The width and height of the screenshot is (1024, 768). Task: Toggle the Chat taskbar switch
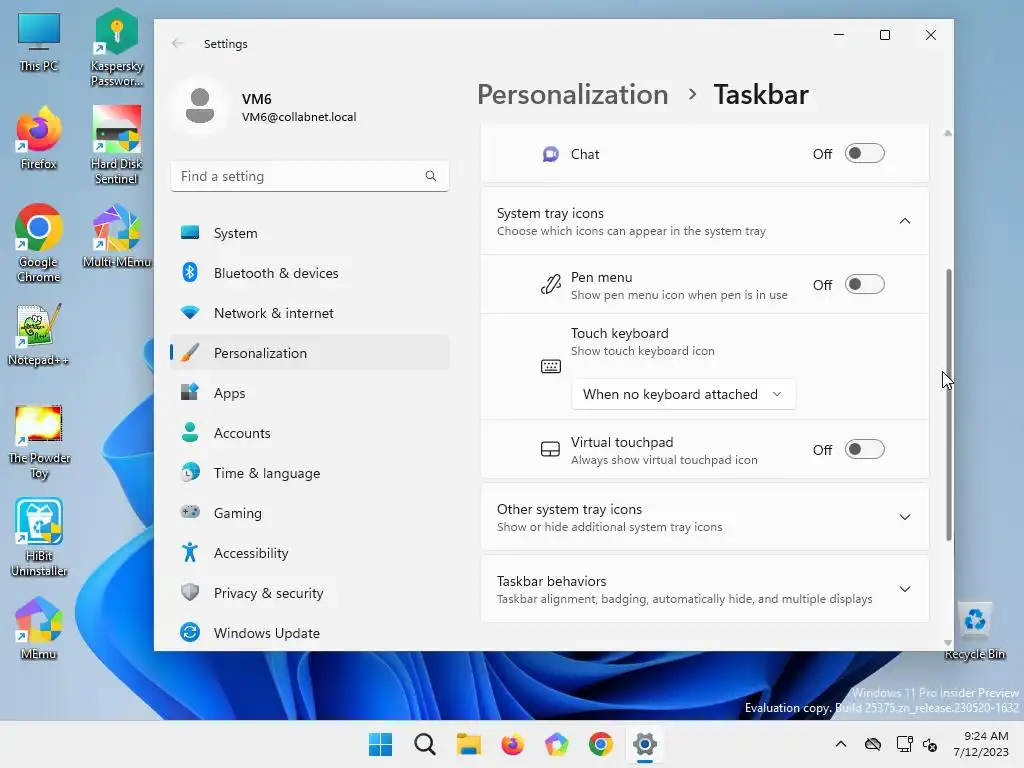864,153
